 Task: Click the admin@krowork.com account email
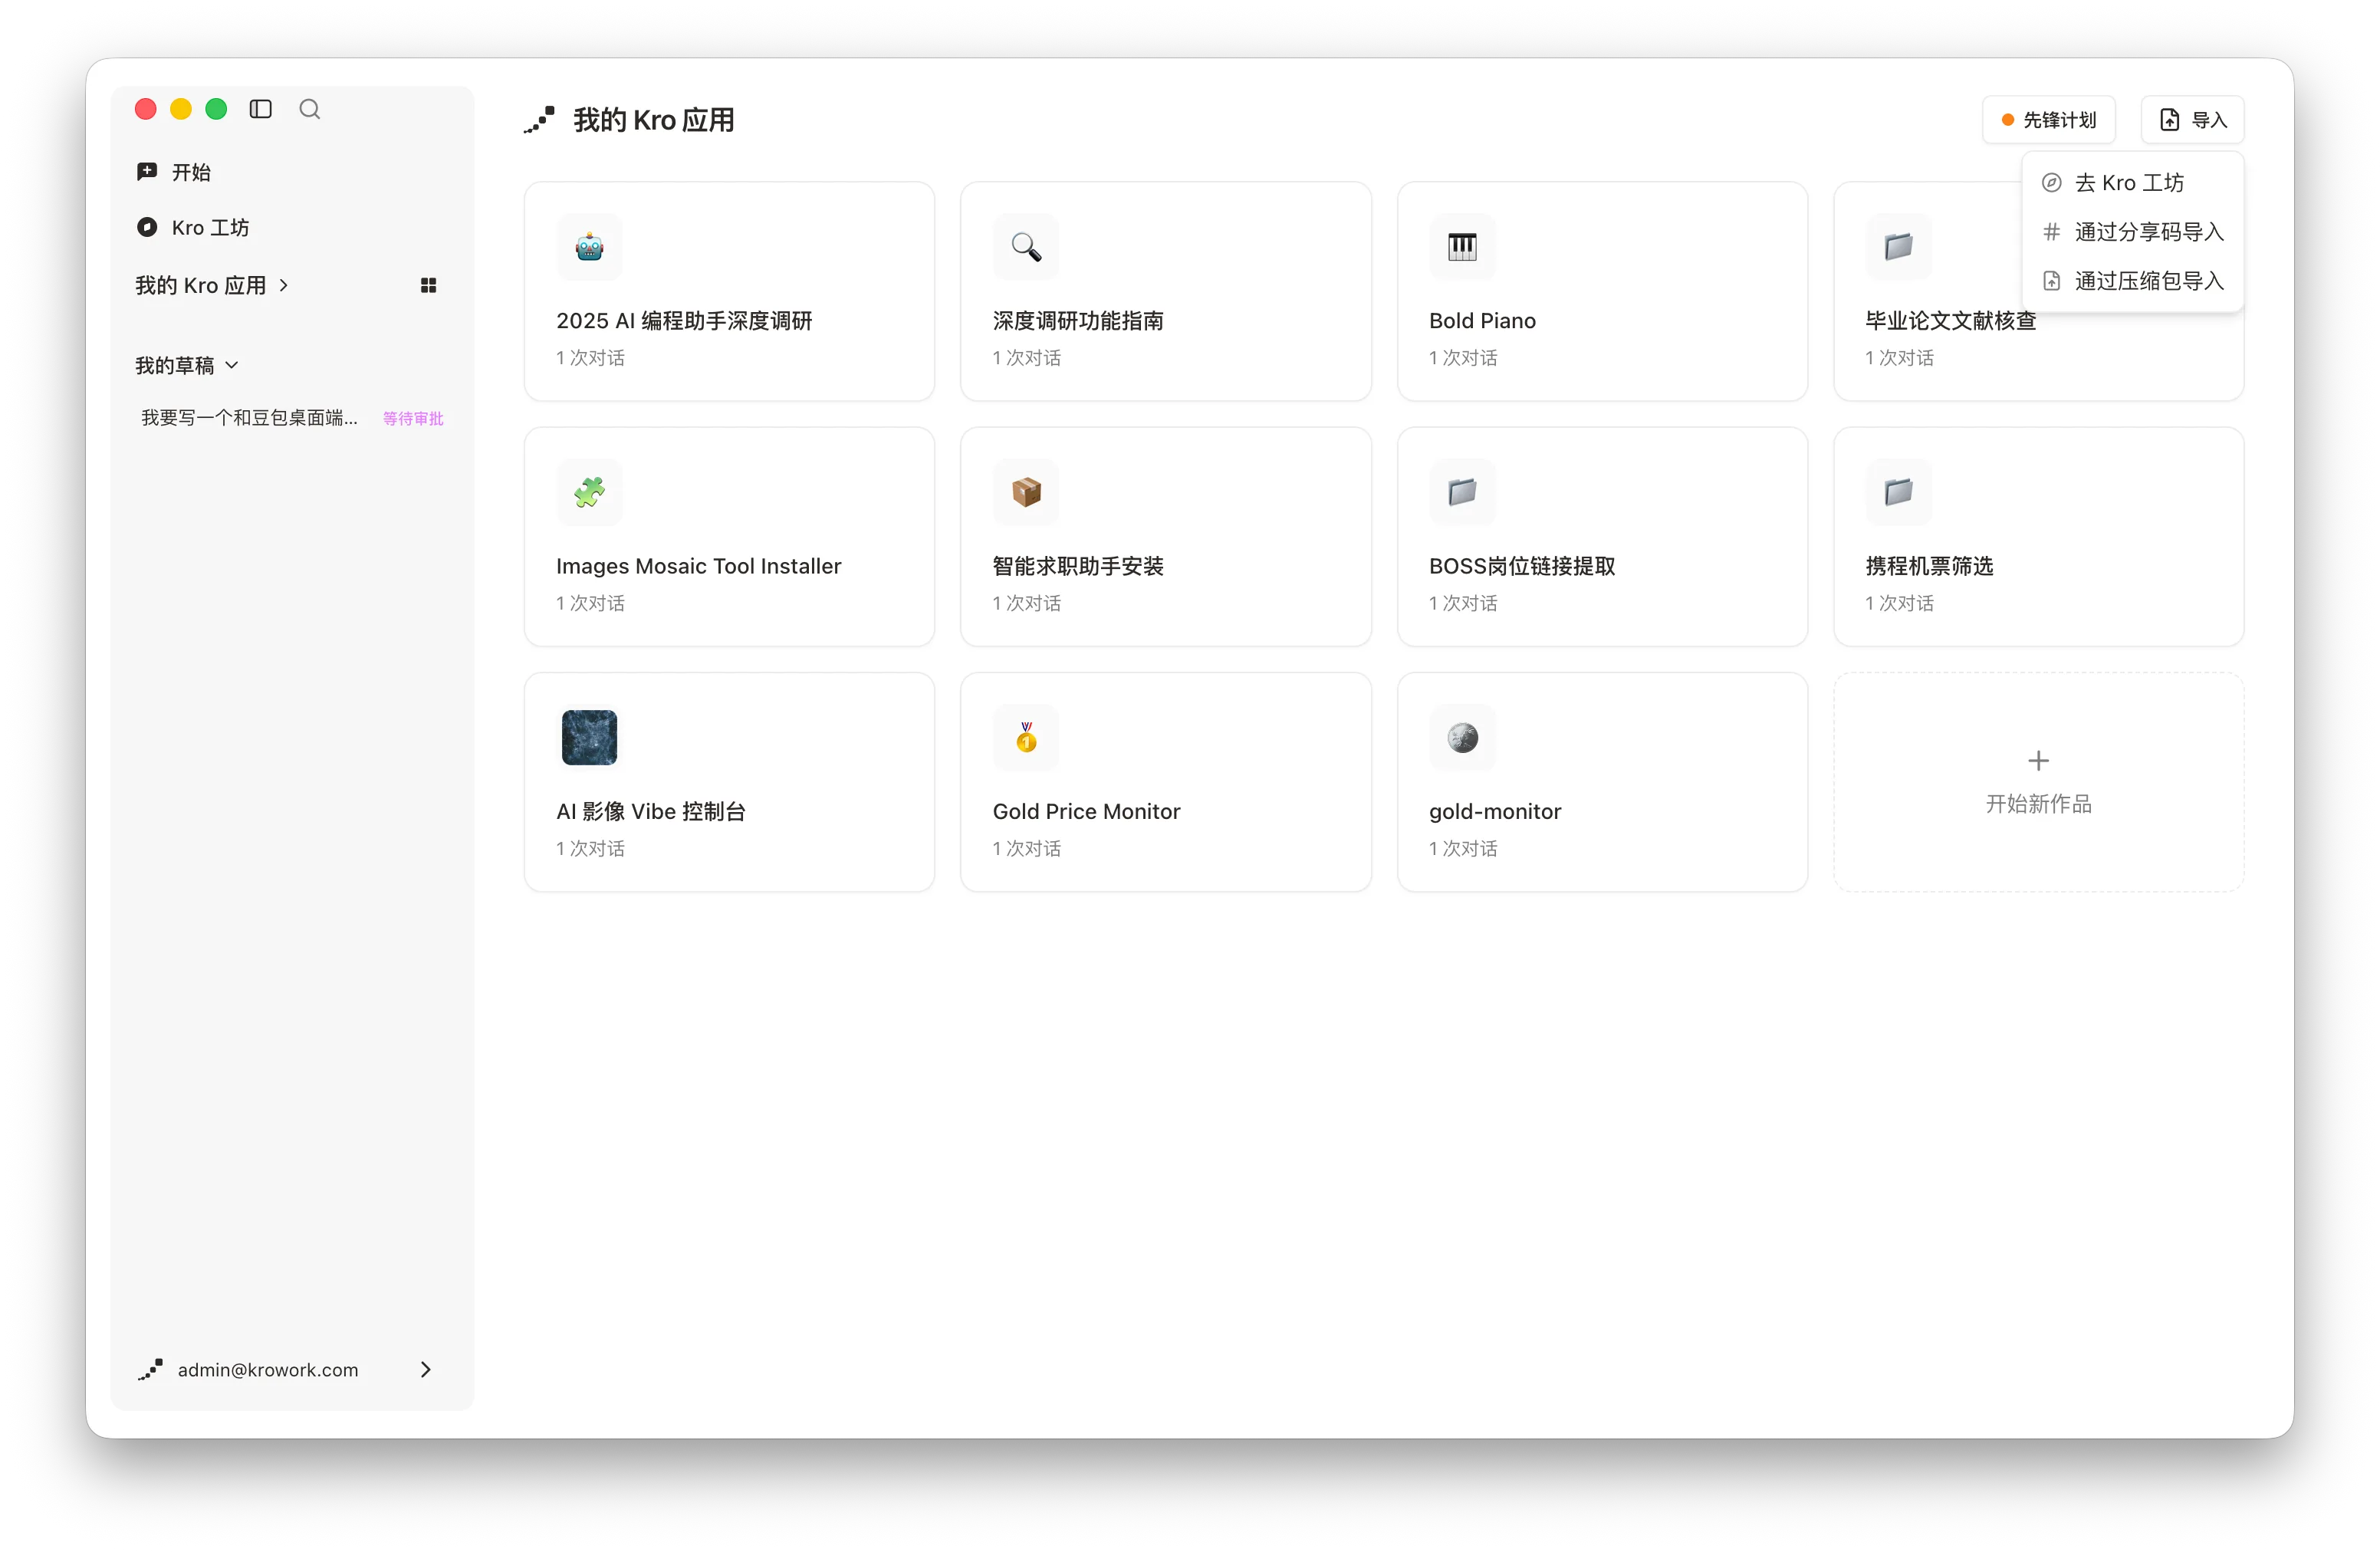(268, 1370)
